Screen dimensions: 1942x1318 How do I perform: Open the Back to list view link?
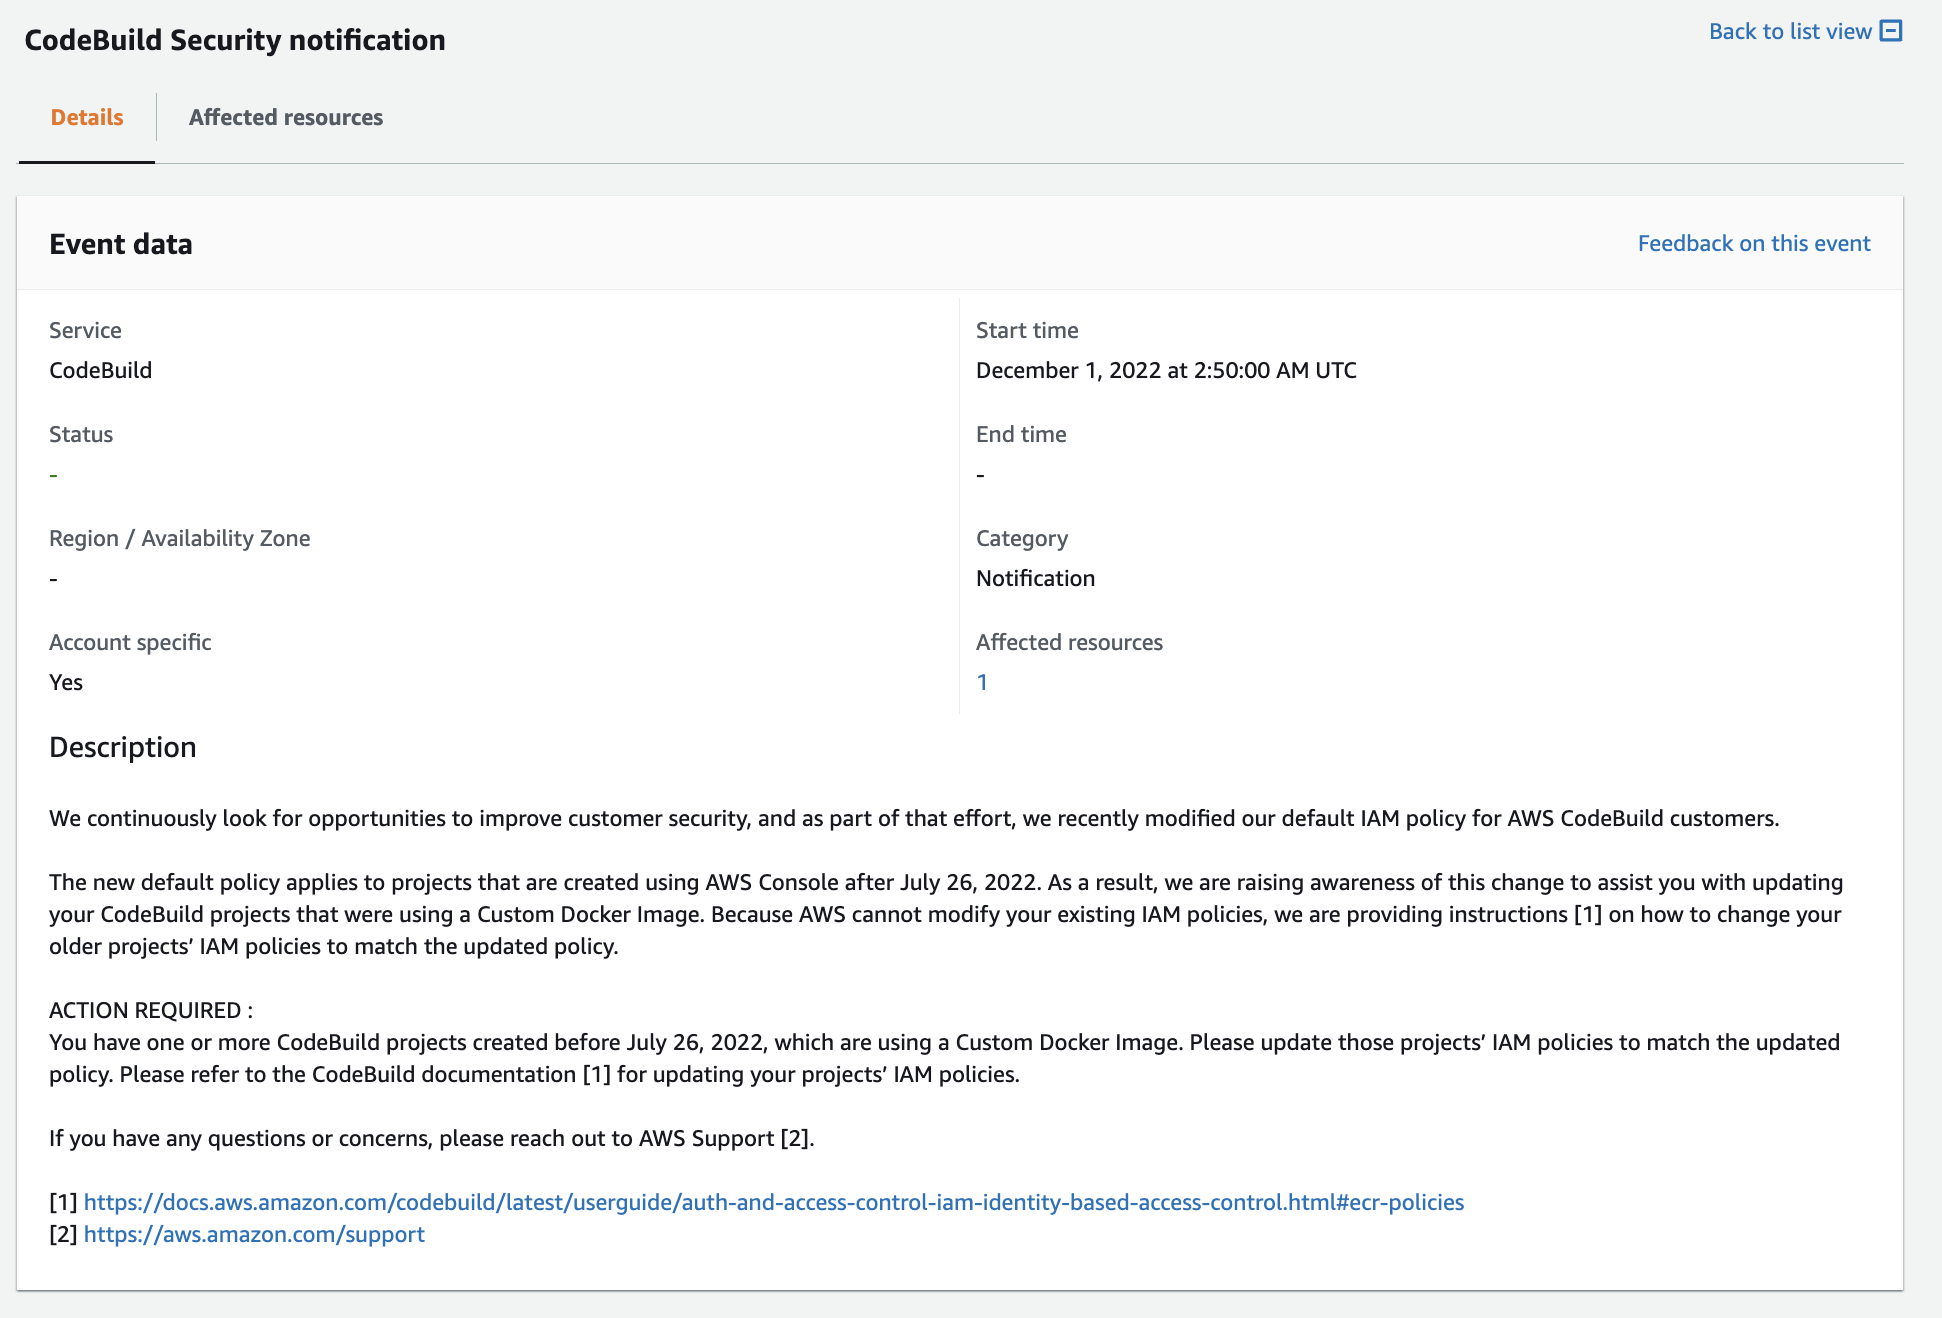[1790, 31]
